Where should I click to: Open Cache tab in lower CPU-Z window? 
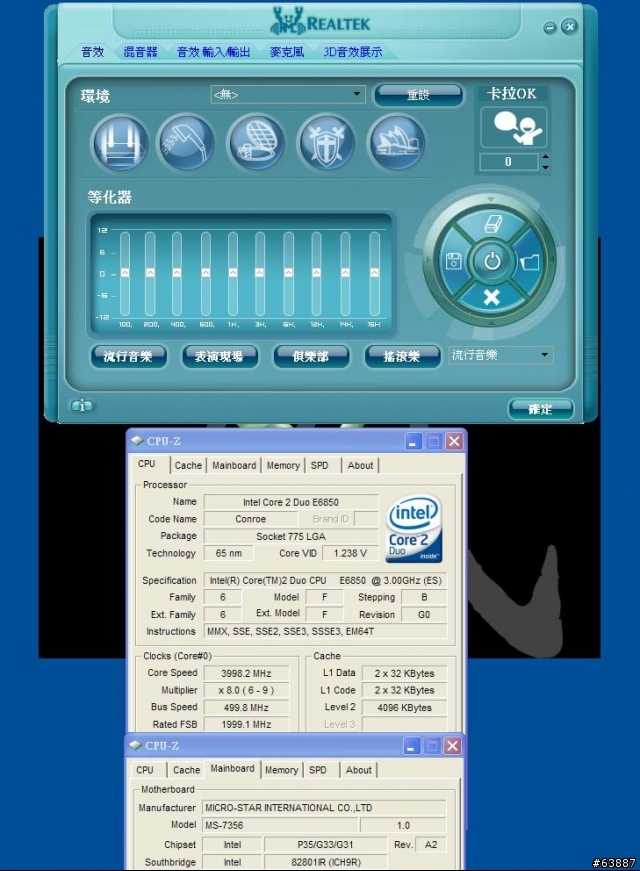[x=187, y=770]
